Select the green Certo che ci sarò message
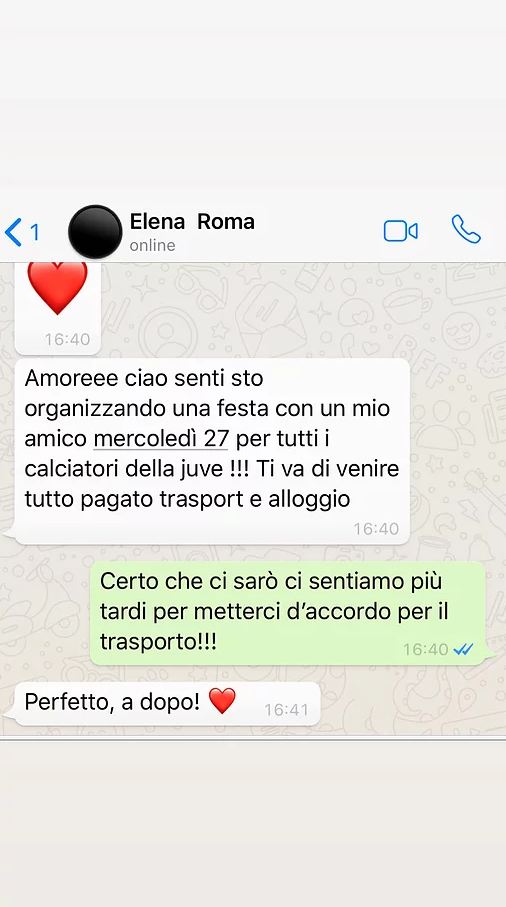This screenshot has height=907, width=506. (287, 613)
